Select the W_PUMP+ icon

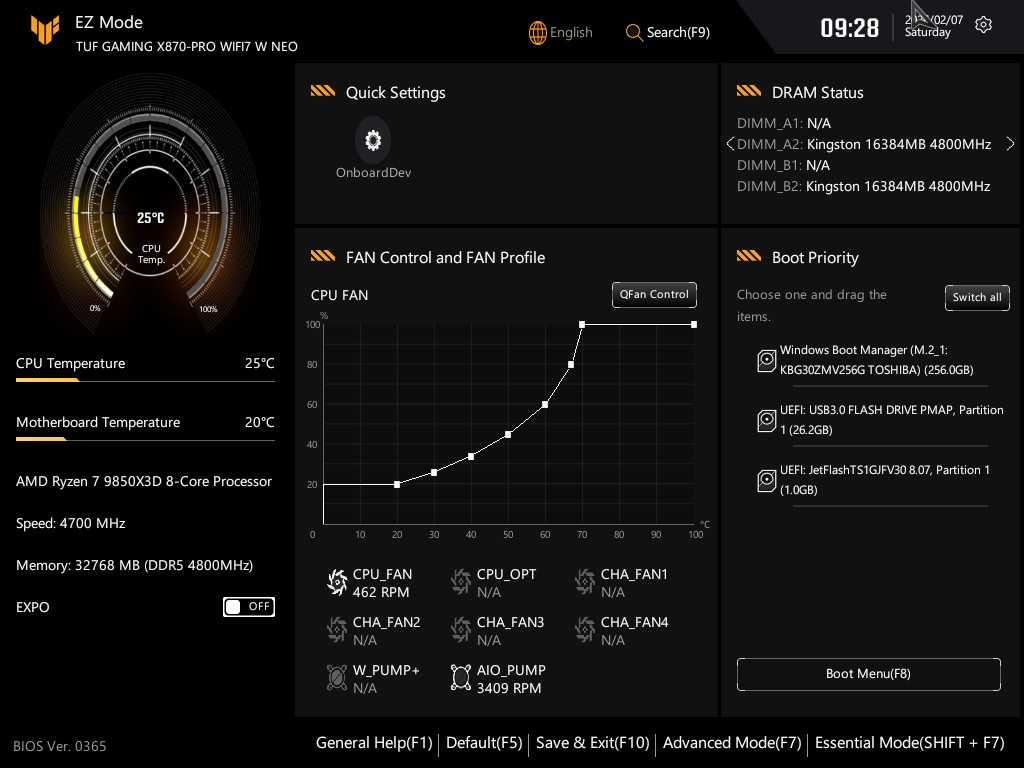tap(337, 678)
